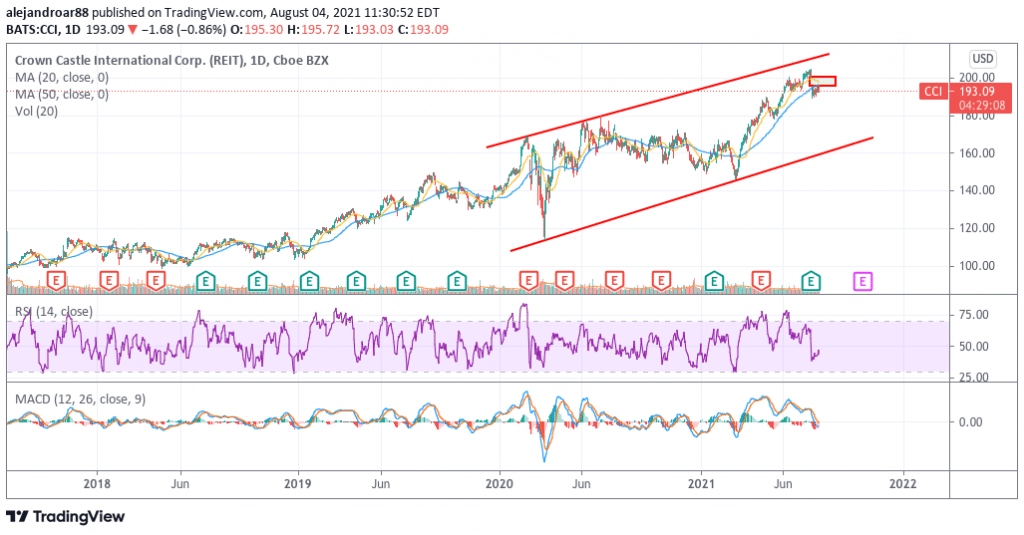
Task: Click the TradingView logo at bottom
Action: click(x=65, y=517)
